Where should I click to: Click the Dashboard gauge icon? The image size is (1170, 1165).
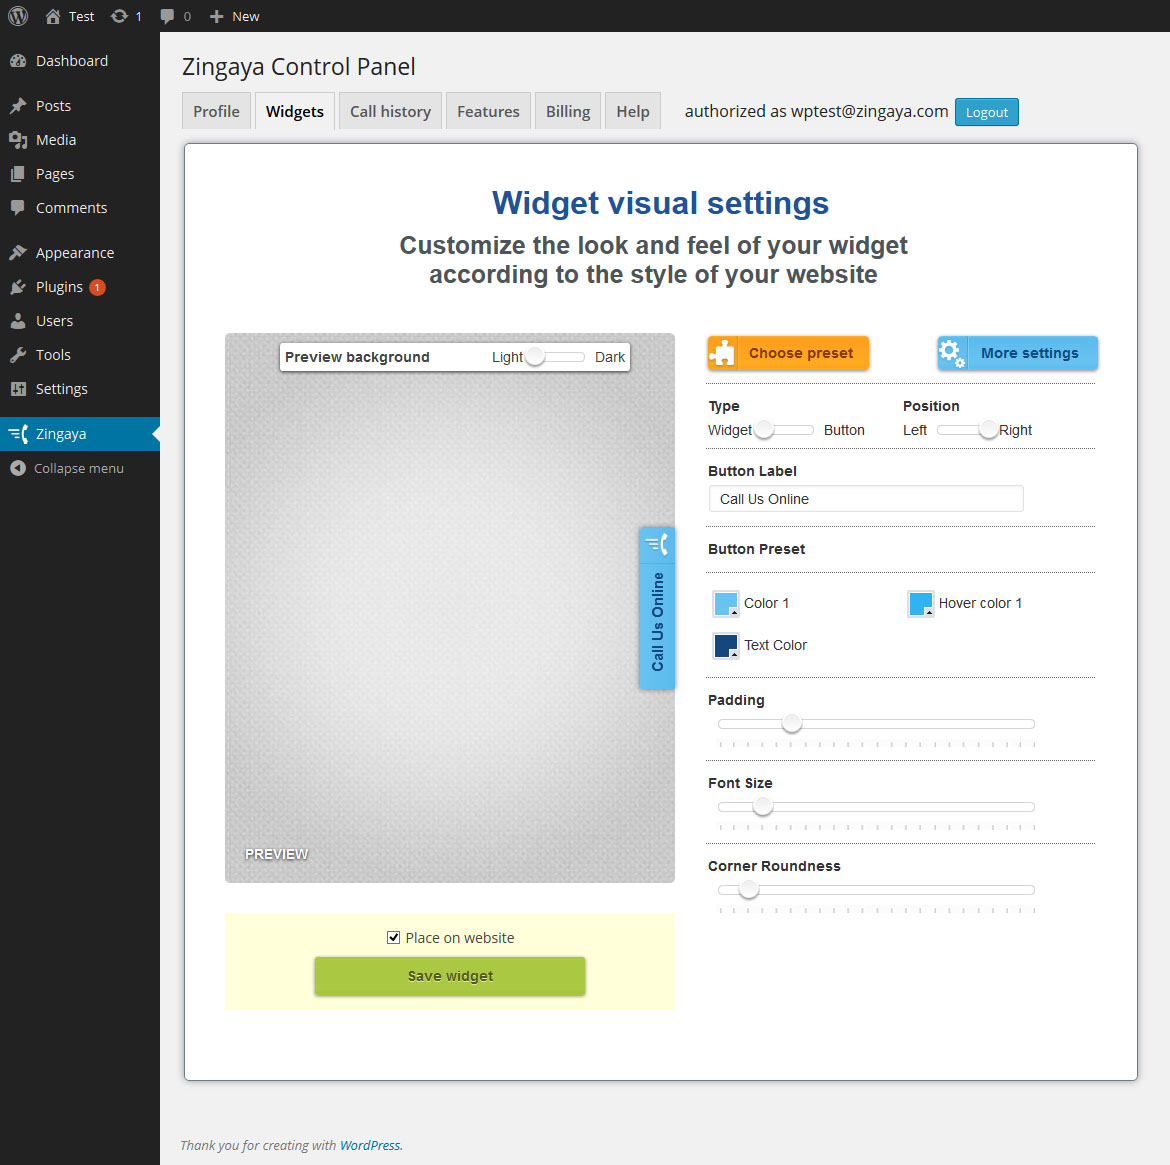click(x=18, y=61)
